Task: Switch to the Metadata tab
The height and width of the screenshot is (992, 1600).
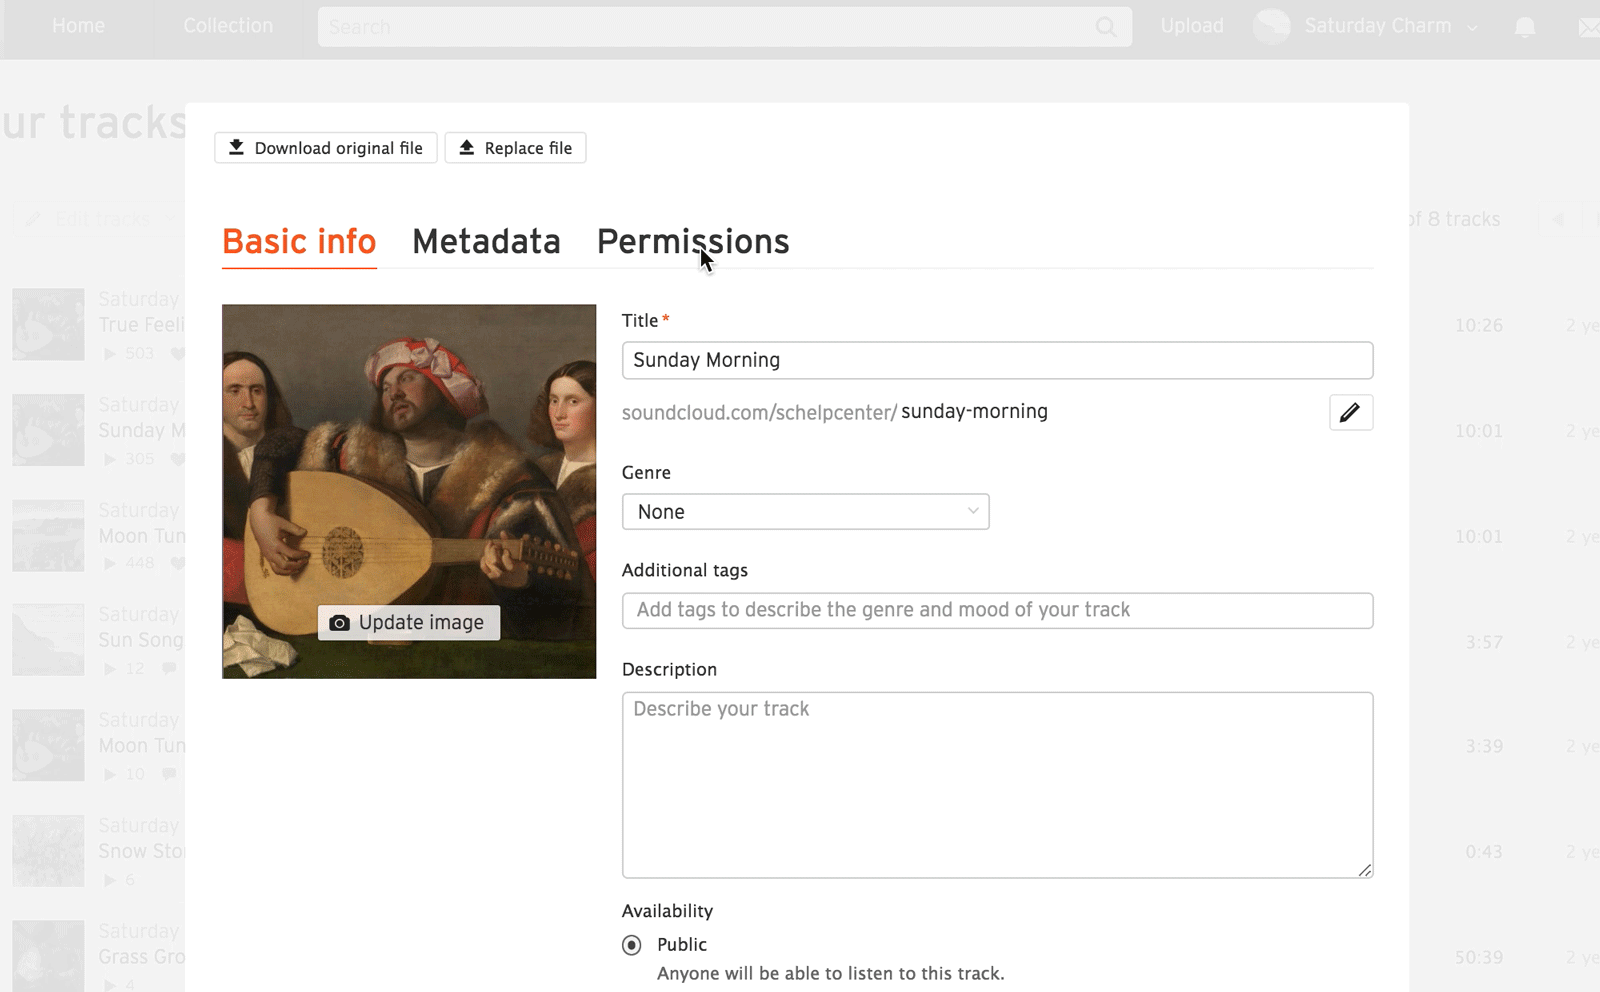Action: tap(486, 242)
